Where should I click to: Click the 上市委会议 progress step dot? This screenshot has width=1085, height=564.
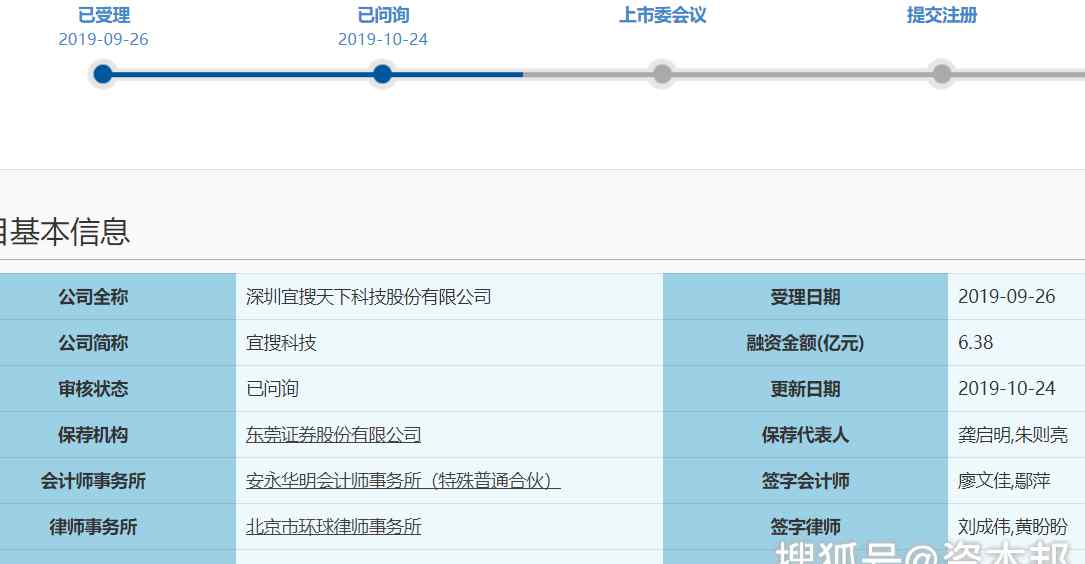click(662, 74)
